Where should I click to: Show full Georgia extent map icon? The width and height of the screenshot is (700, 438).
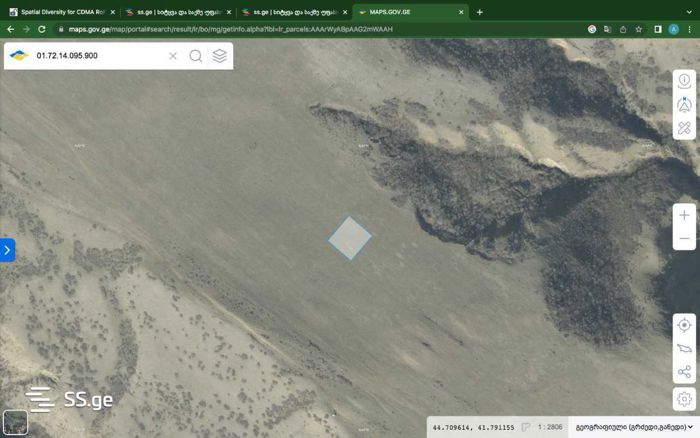tap(684, 348)
